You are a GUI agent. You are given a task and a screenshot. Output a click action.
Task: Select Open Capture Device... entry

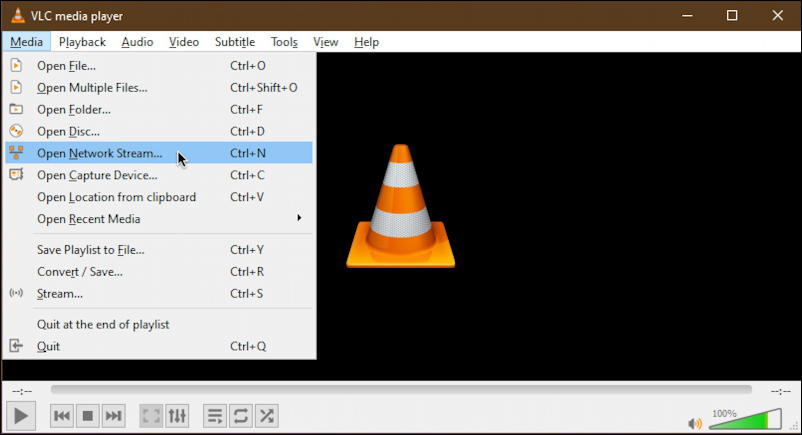click(159, 175)
